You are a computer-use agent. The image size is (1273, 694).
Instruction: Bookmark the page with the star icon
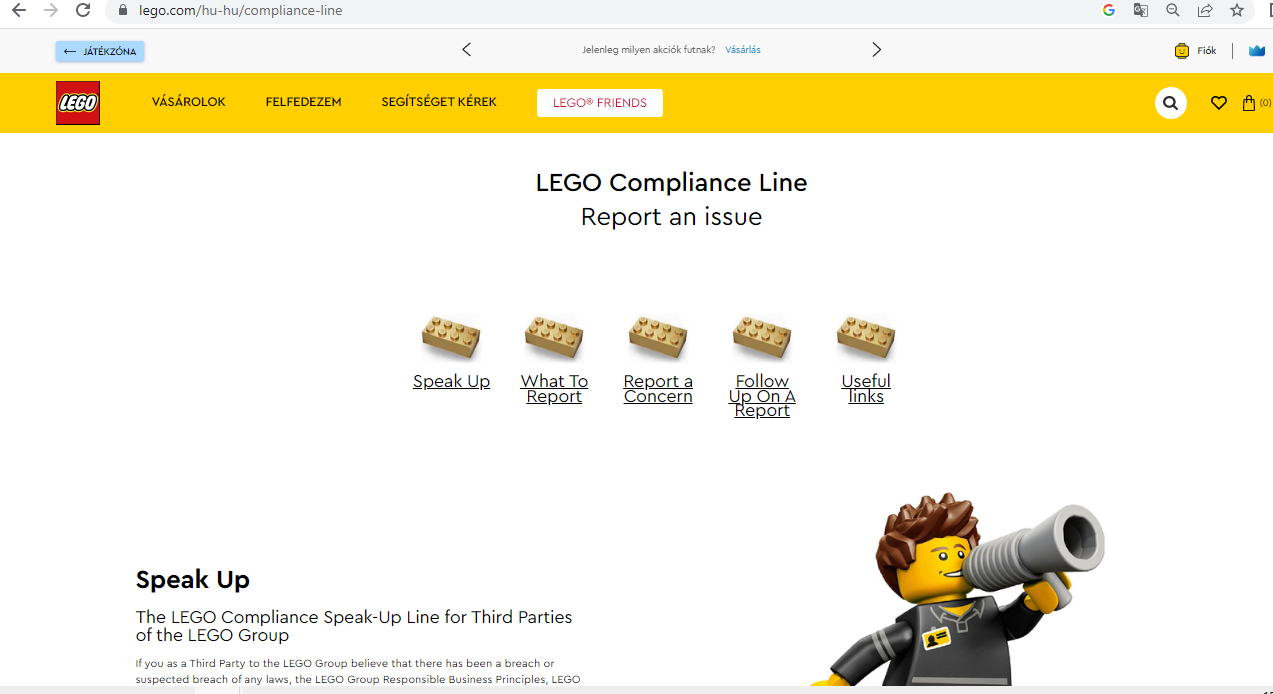(x=1237, y=11)
